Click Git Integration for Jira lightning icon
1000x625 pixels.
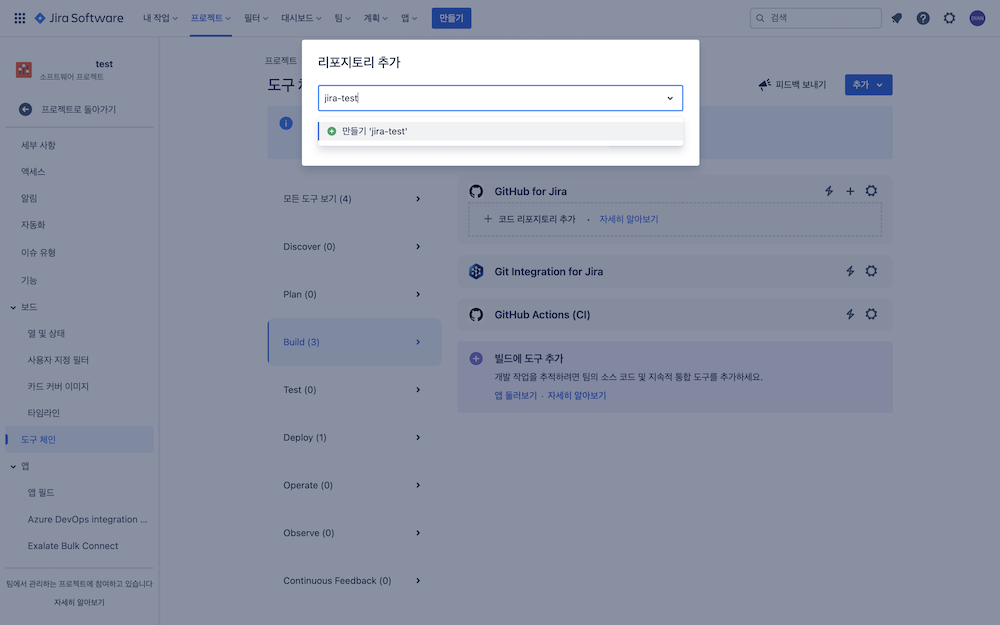[x=850, y=272]
